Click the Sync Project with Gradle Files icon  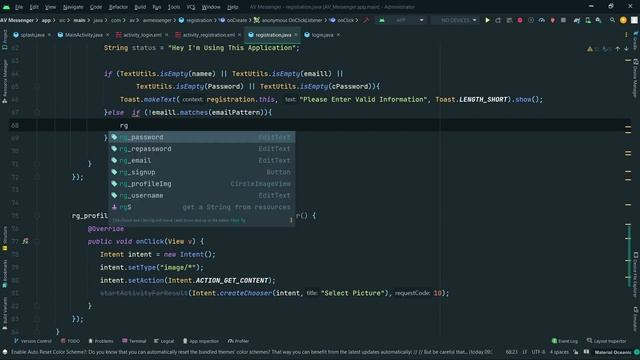coord(577,20)
